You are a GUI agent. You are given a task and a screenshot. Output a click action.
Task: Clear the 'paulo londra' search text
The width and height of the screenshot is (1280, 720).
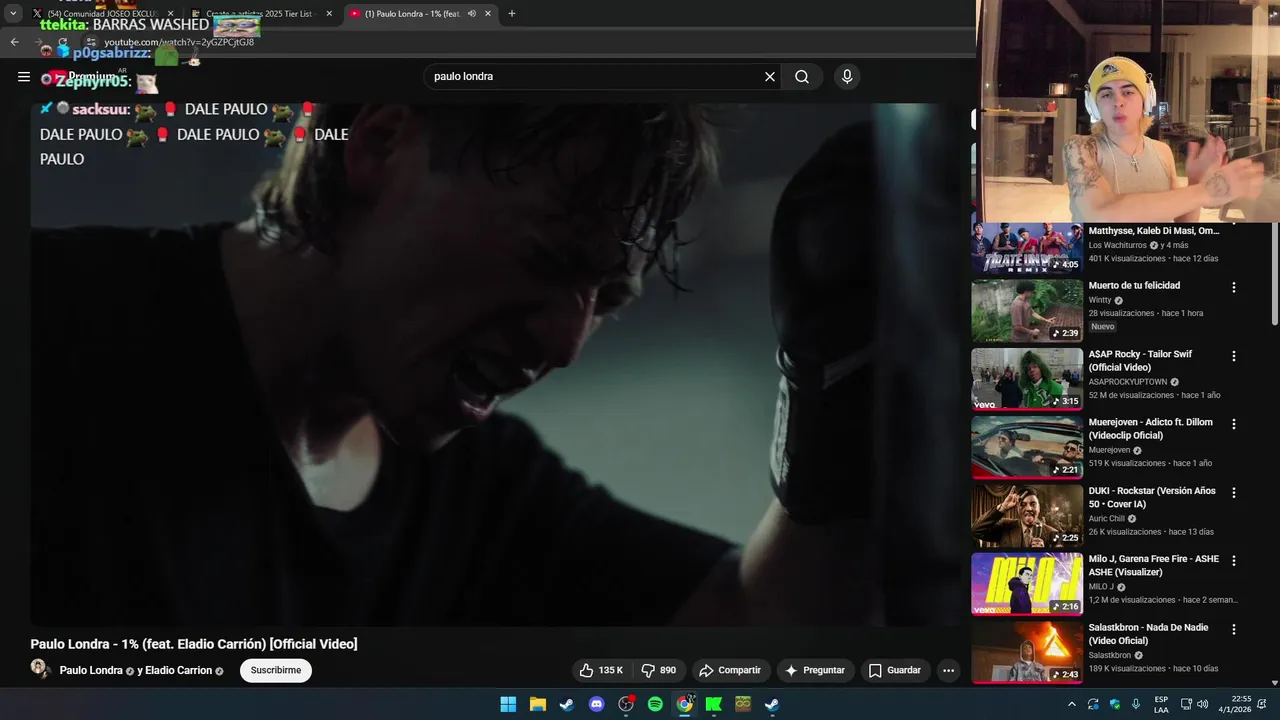pyautogui.click(x=770, y=77)
